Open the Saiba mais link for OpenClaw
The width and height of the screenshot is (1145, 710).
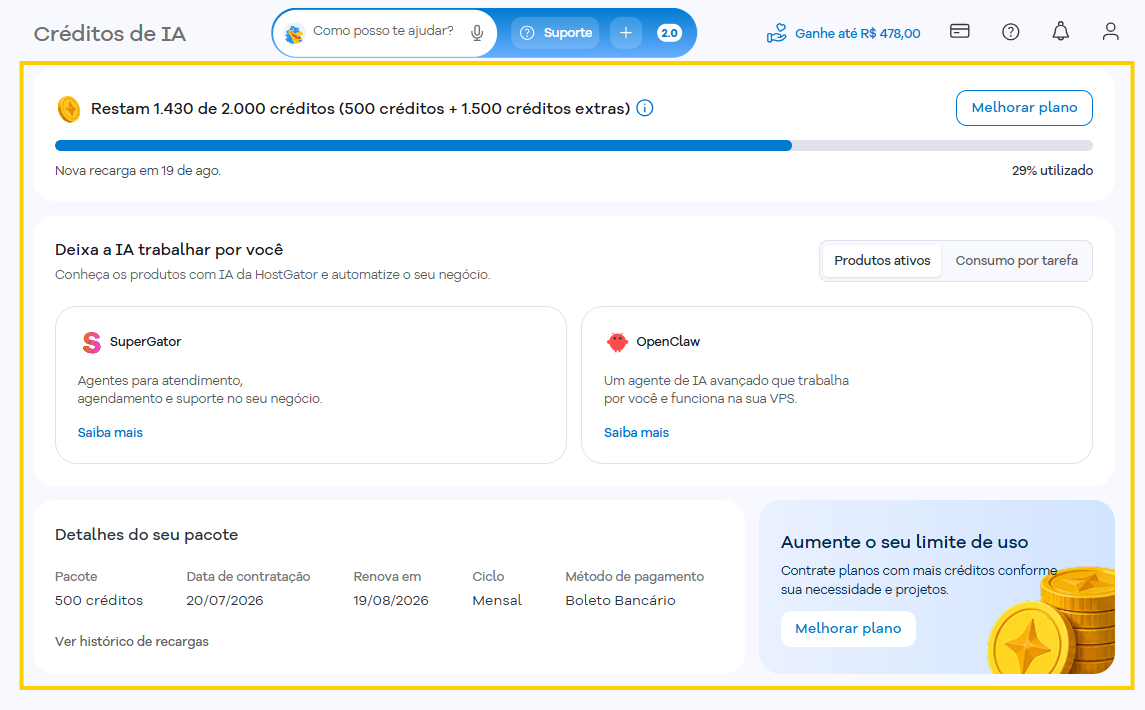636,432
